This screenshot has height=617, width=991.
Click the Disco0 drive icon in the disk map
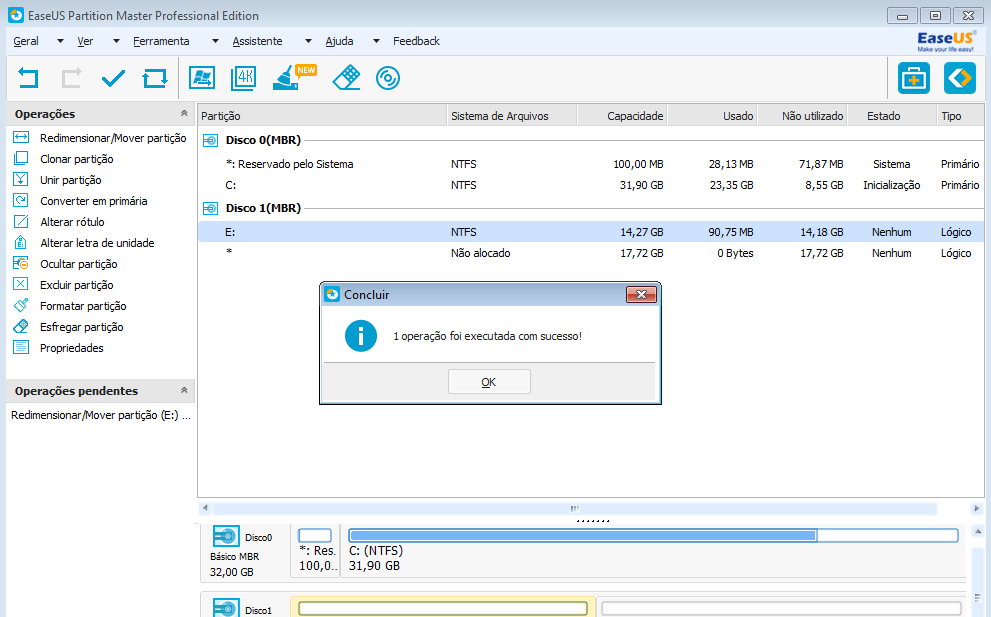click(x=226, y=537)
